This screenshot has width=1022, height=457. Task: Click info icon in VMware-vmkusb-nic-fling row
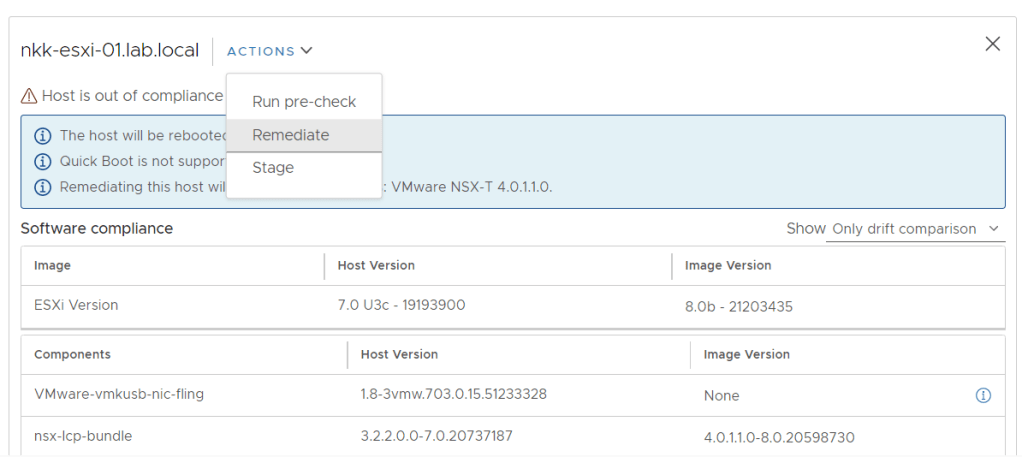pyautogui.click(x=982, y=395)
